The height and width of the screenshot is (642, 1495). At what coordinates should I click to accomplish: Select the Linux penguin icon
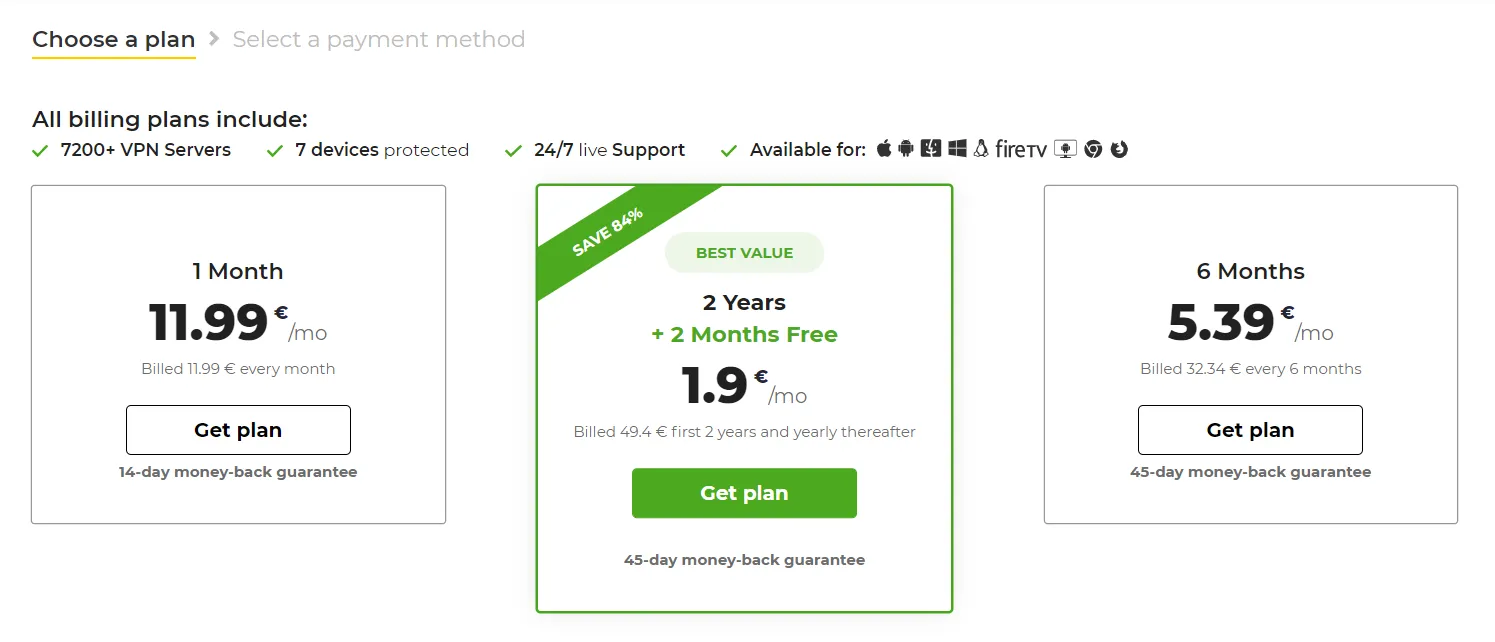coord(981,147)
